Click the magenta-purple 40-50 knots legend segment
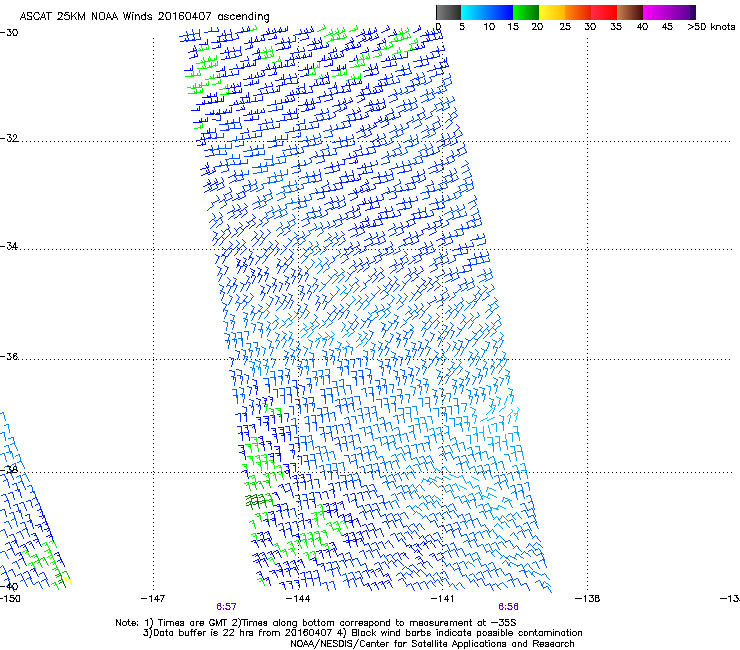Screen dimensions: 740x650 point(669,12)
